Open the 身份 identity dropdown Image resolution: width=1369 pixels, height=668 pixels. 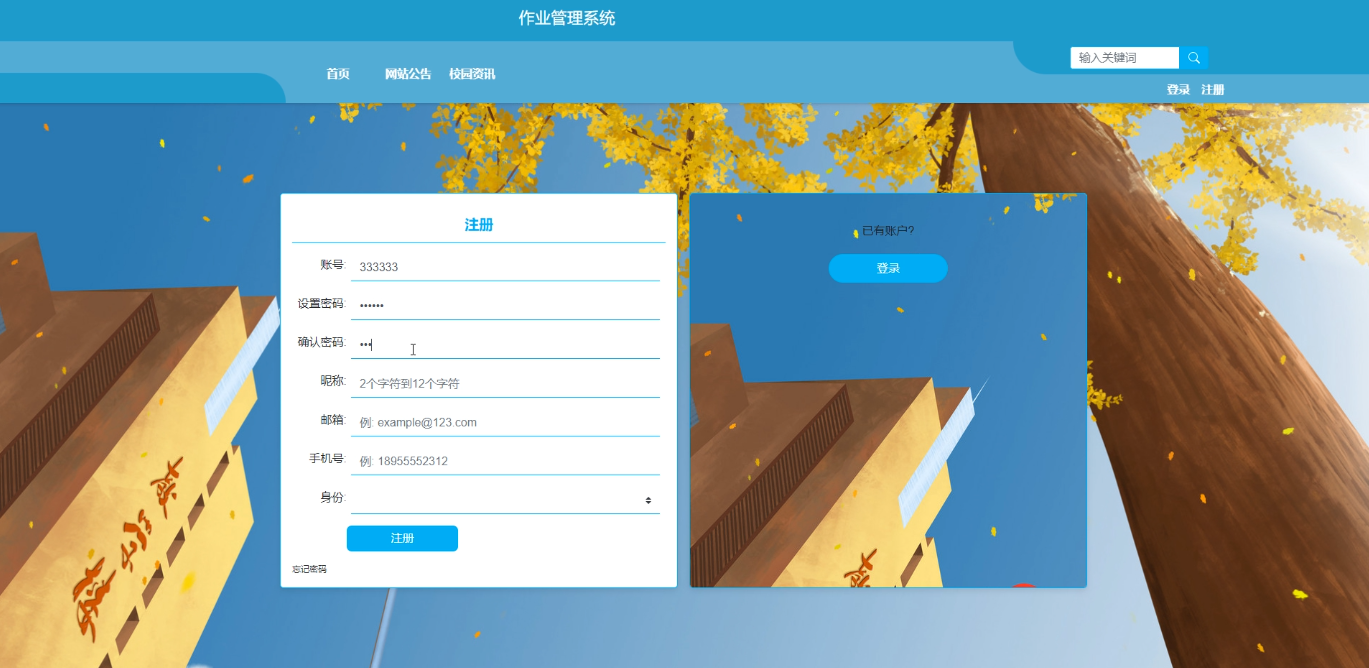tap(505, 499)
